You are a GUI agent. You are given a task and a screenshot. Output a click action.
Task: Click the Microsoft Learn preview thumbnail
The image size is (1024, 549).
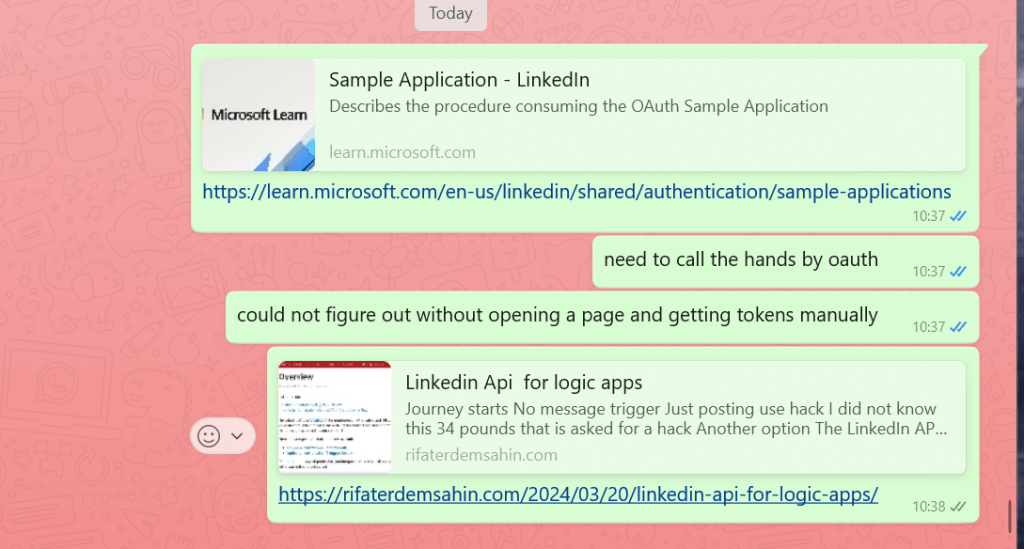(x=259, y=115)
